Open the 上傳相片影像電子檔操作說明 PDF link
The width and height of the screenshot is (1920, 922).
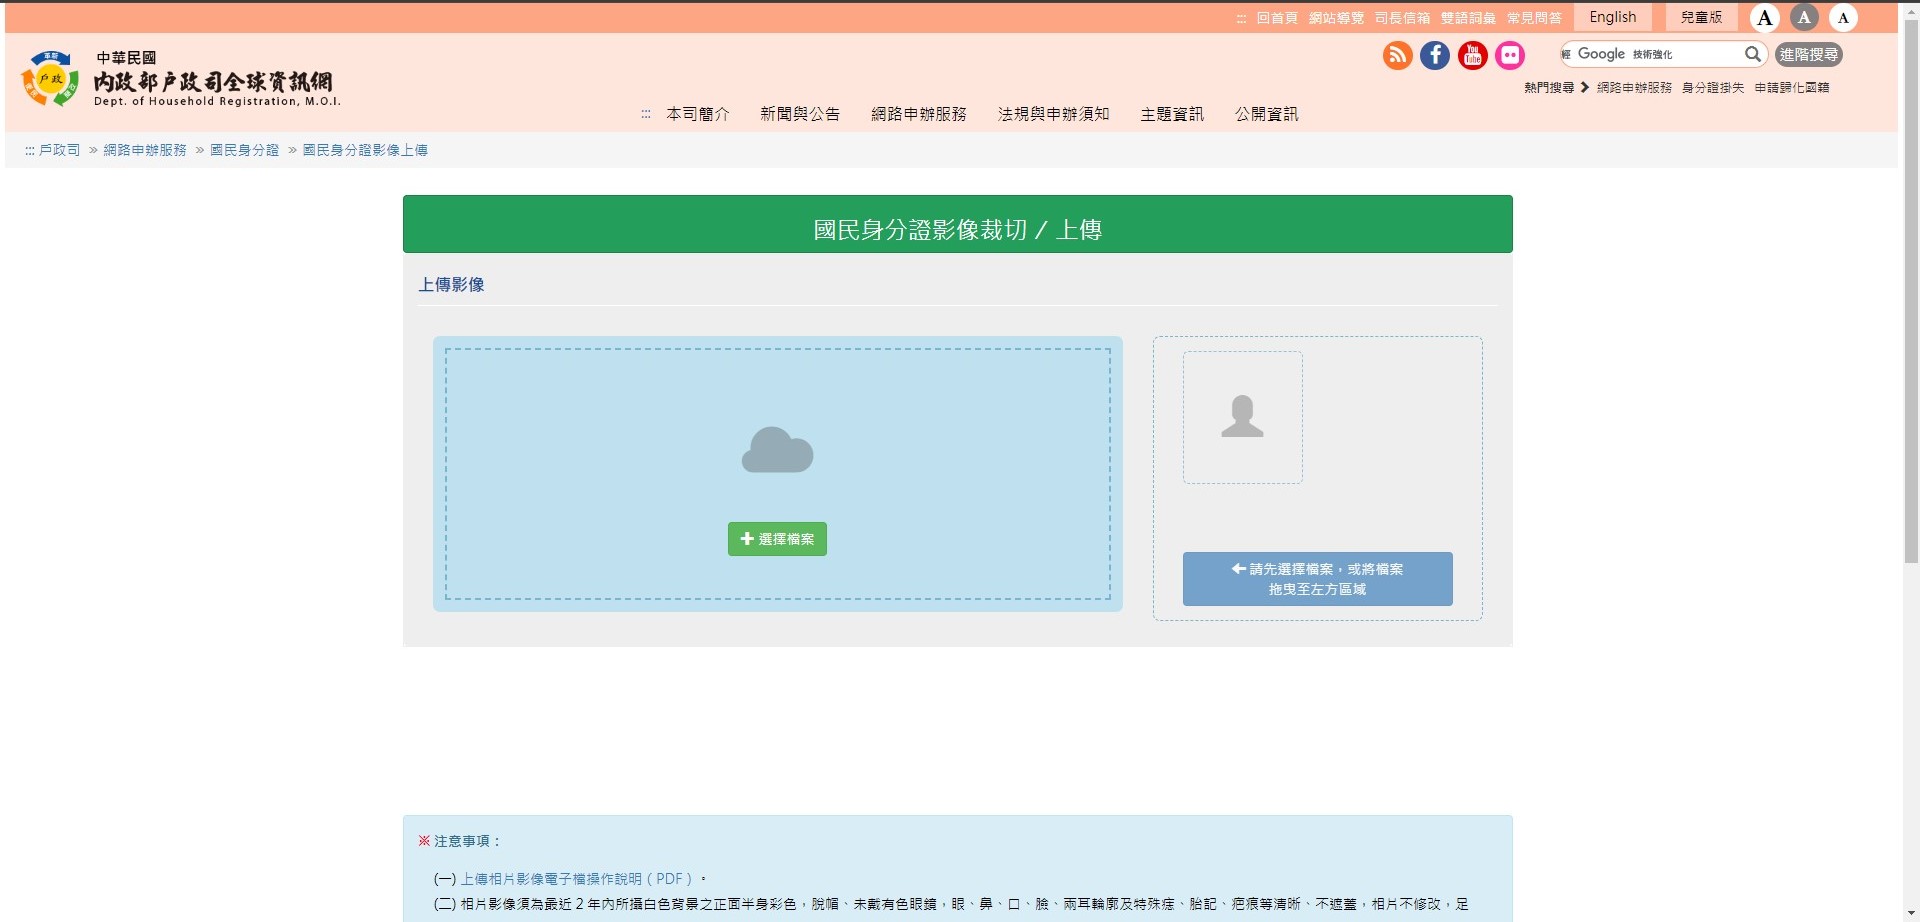[577, 878]
